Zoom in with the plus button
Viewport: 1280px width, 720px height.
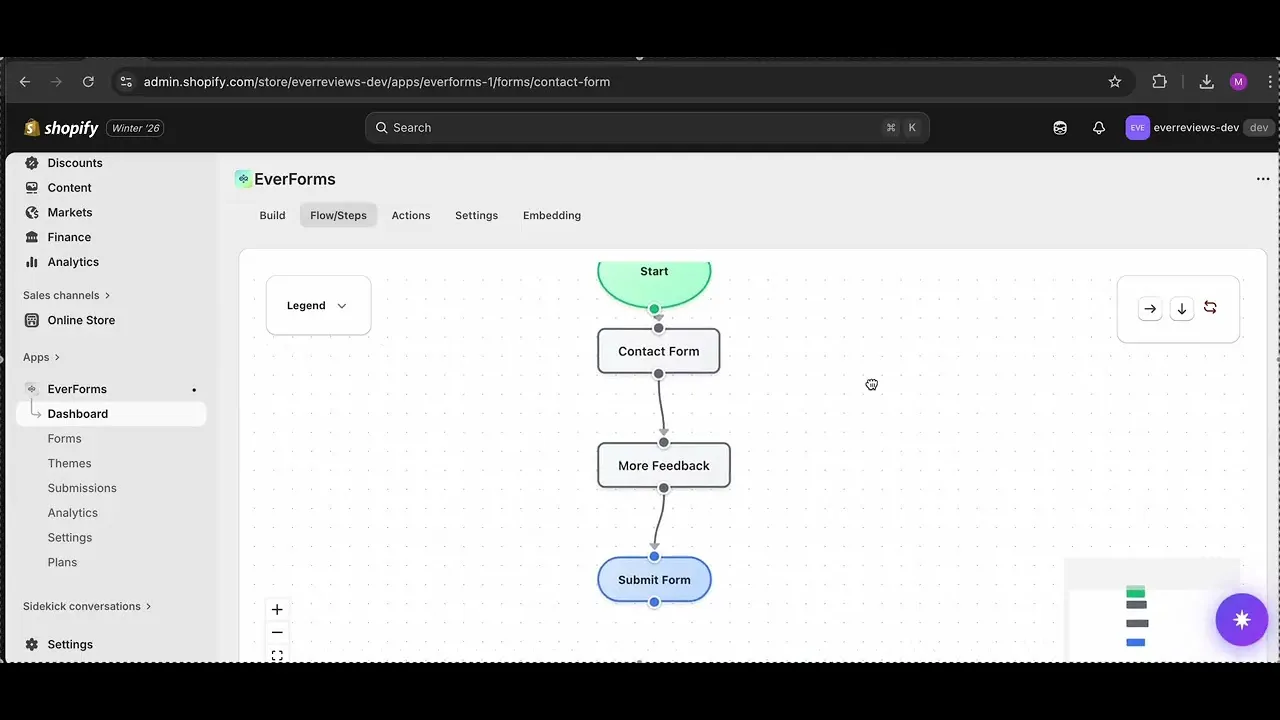click(277, 610)
